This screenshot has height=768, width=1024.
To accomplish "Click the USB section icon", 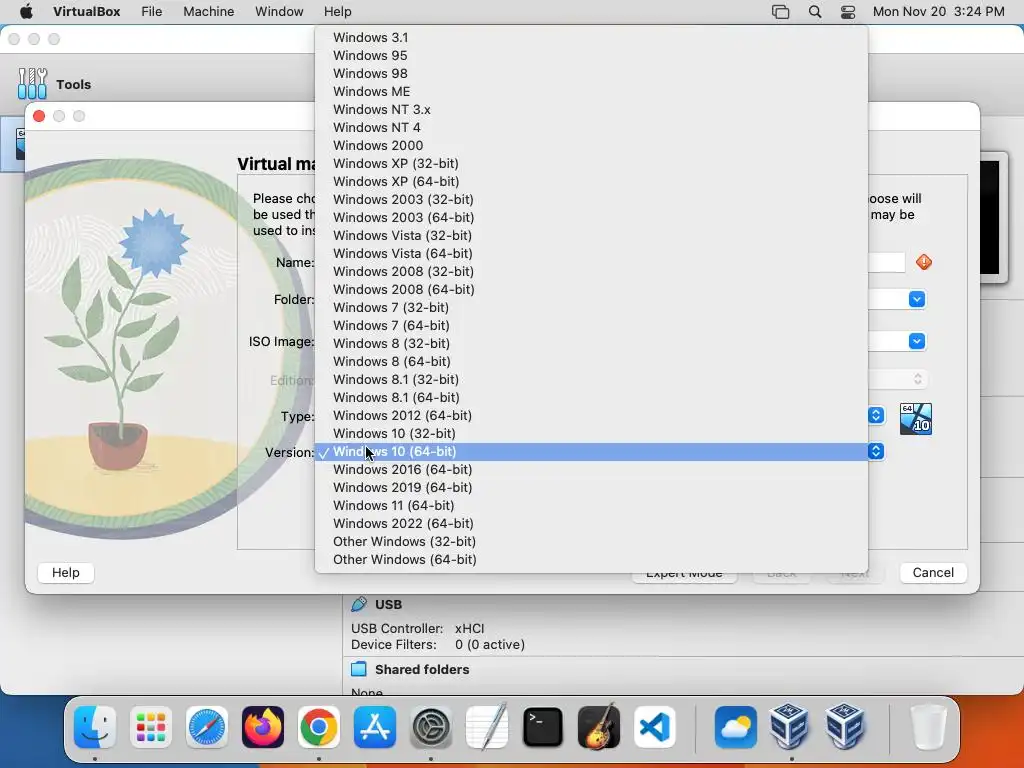I will [359, 604].
